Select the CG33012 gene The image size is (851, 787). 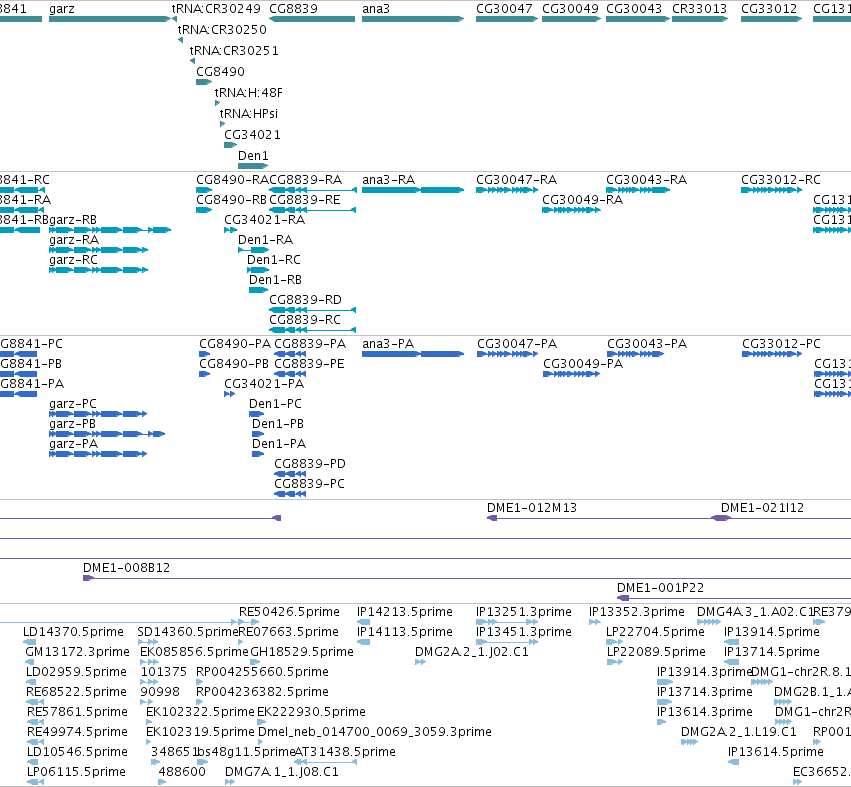(x=771, y=19)
